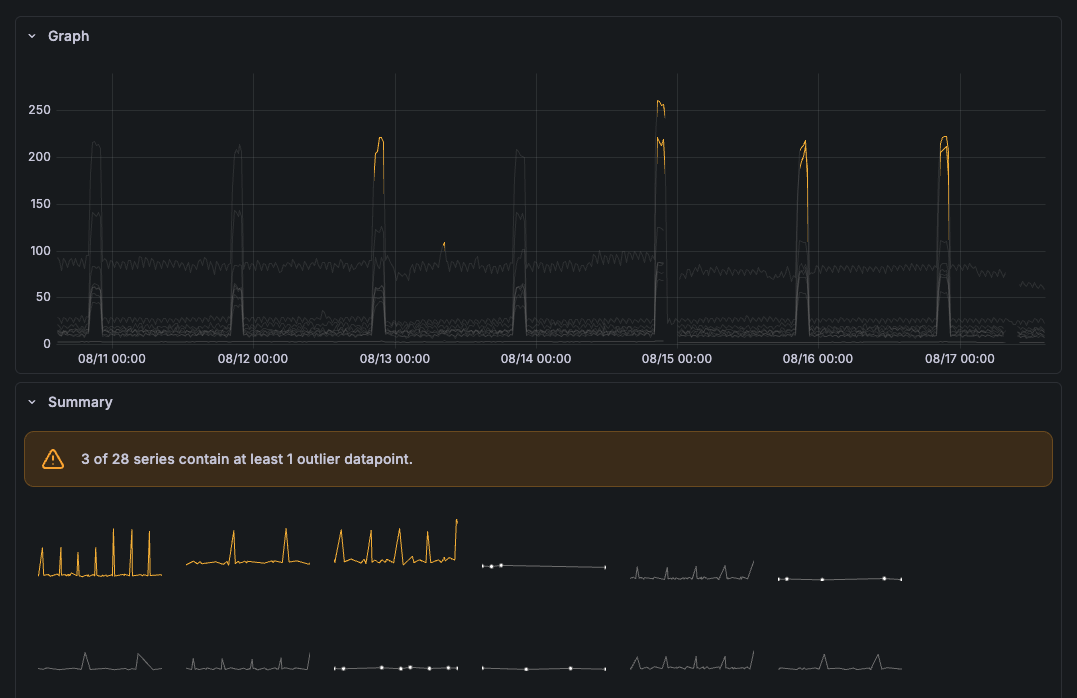Click the orange warning triangle icon

click(x=53, y=459)
